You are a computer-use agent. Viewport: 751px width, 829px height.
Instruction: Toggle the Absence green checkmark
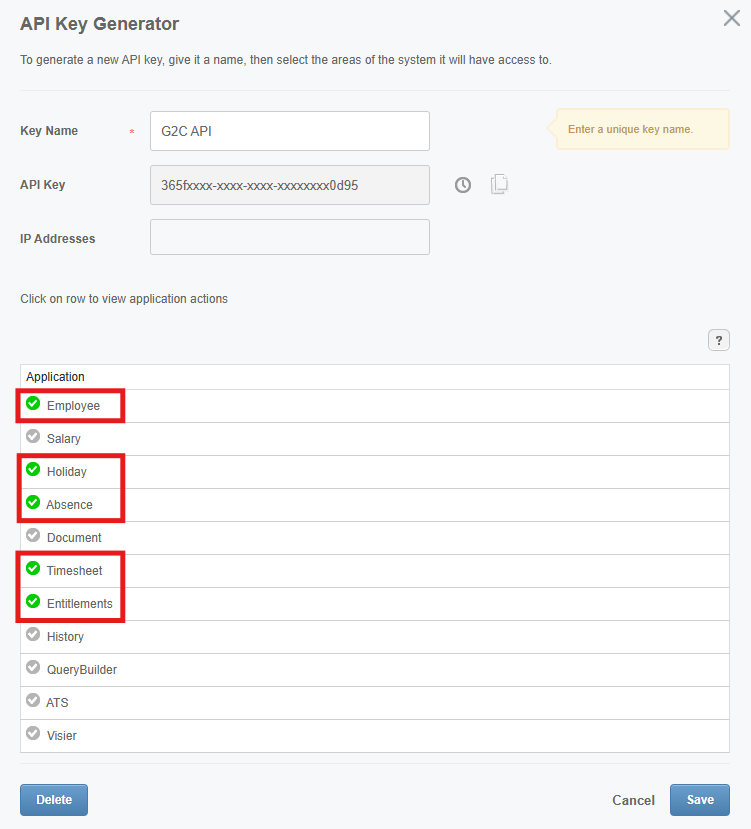point(33,502)
